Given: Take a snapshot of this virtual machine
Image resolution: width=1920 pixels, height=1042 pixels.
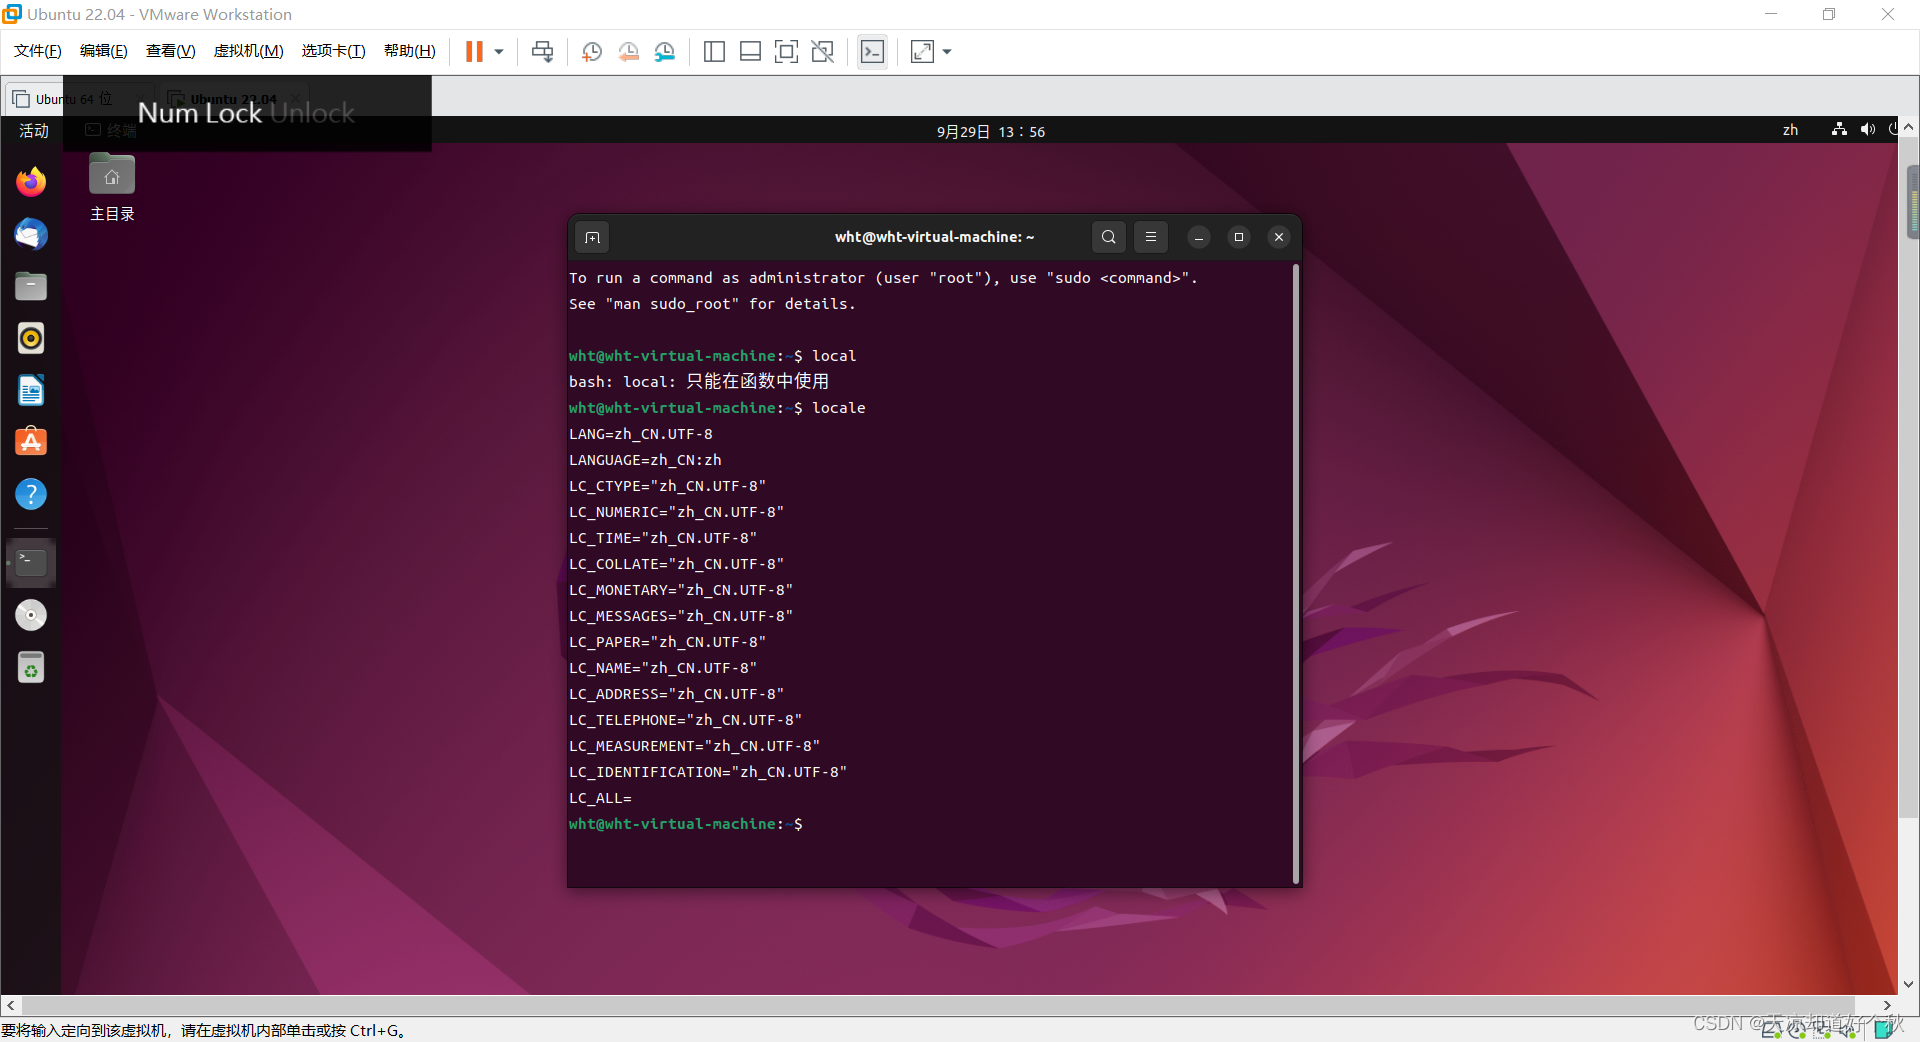Looking at the screenshot, I should click(x=592, y=52).
